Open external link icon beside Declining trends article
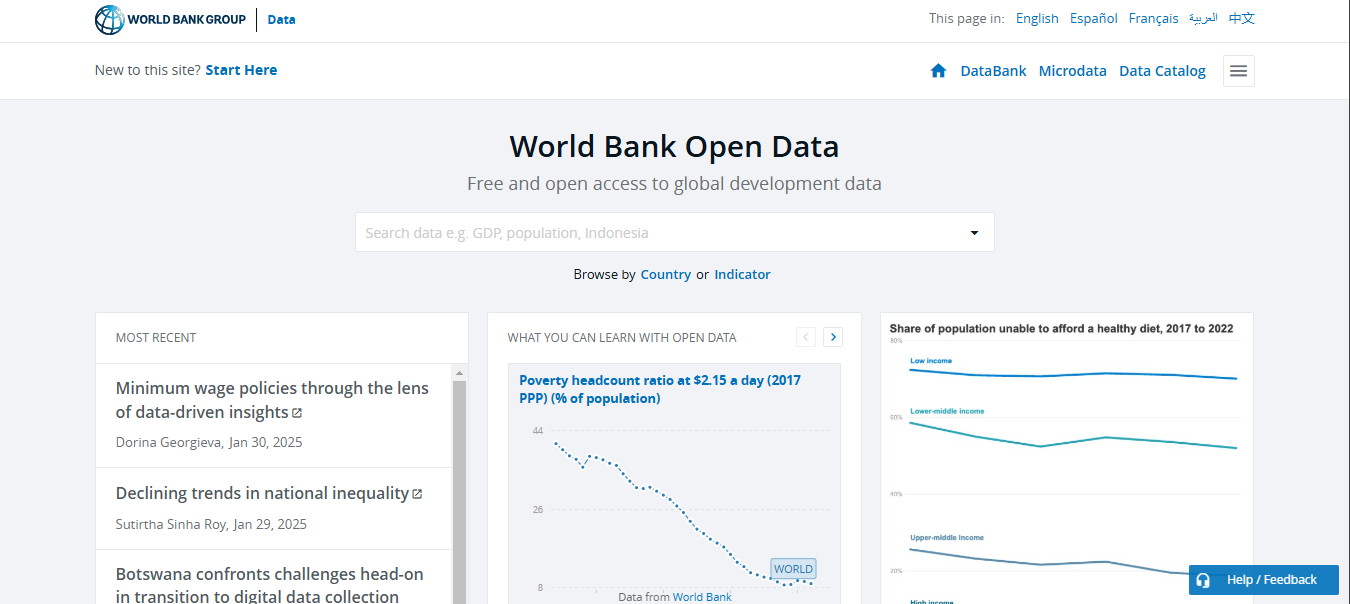The height and width of the screenshot is (604, 1350). pos(417,494)
